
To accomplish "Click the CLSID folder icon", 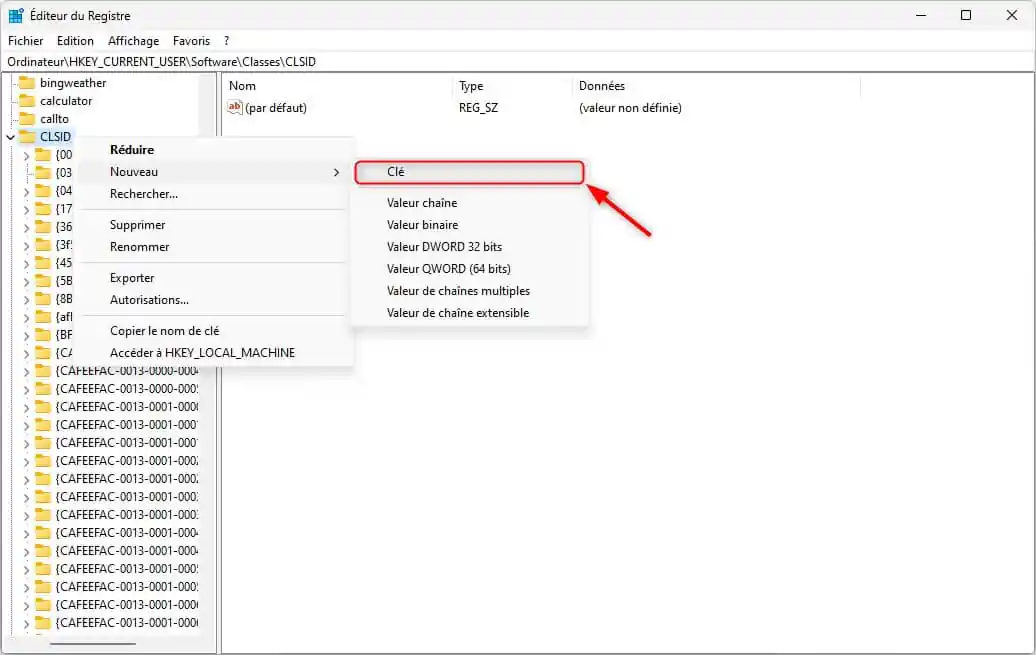I will [27, 137].
